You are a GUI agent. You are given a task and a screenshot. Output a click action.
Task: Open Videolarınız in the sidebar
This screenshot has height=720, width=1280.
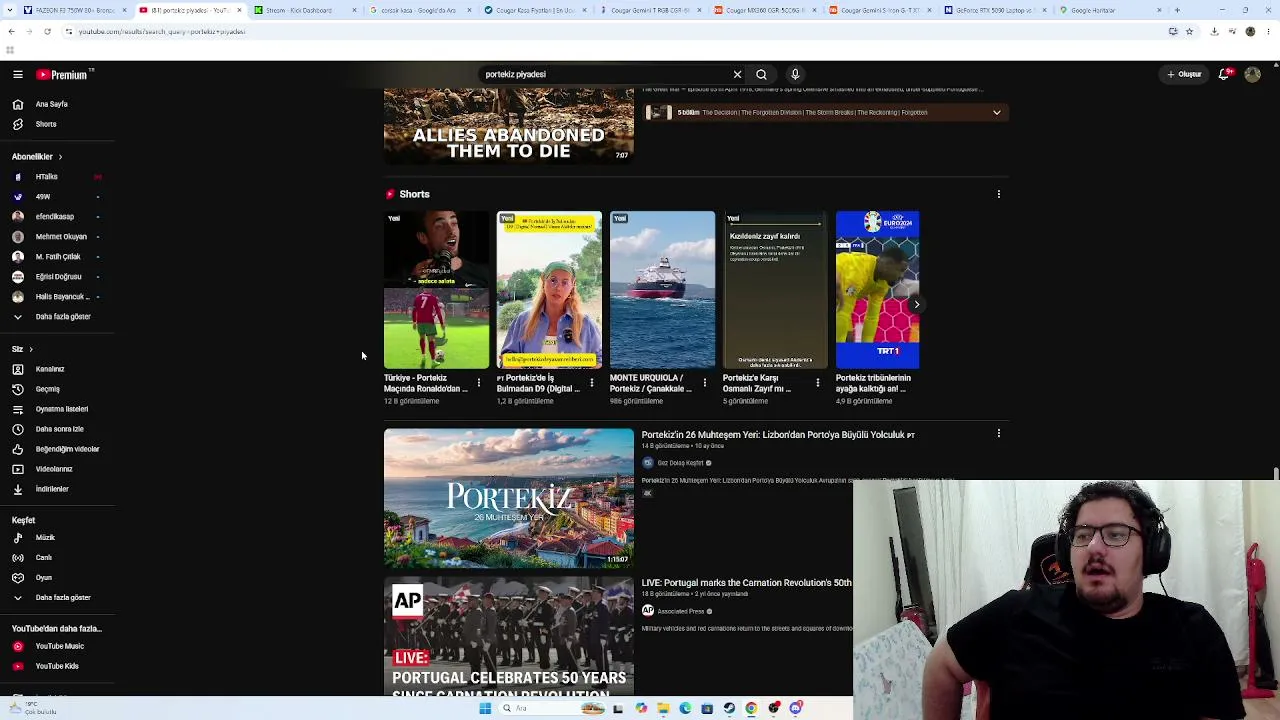pos(56,469)
